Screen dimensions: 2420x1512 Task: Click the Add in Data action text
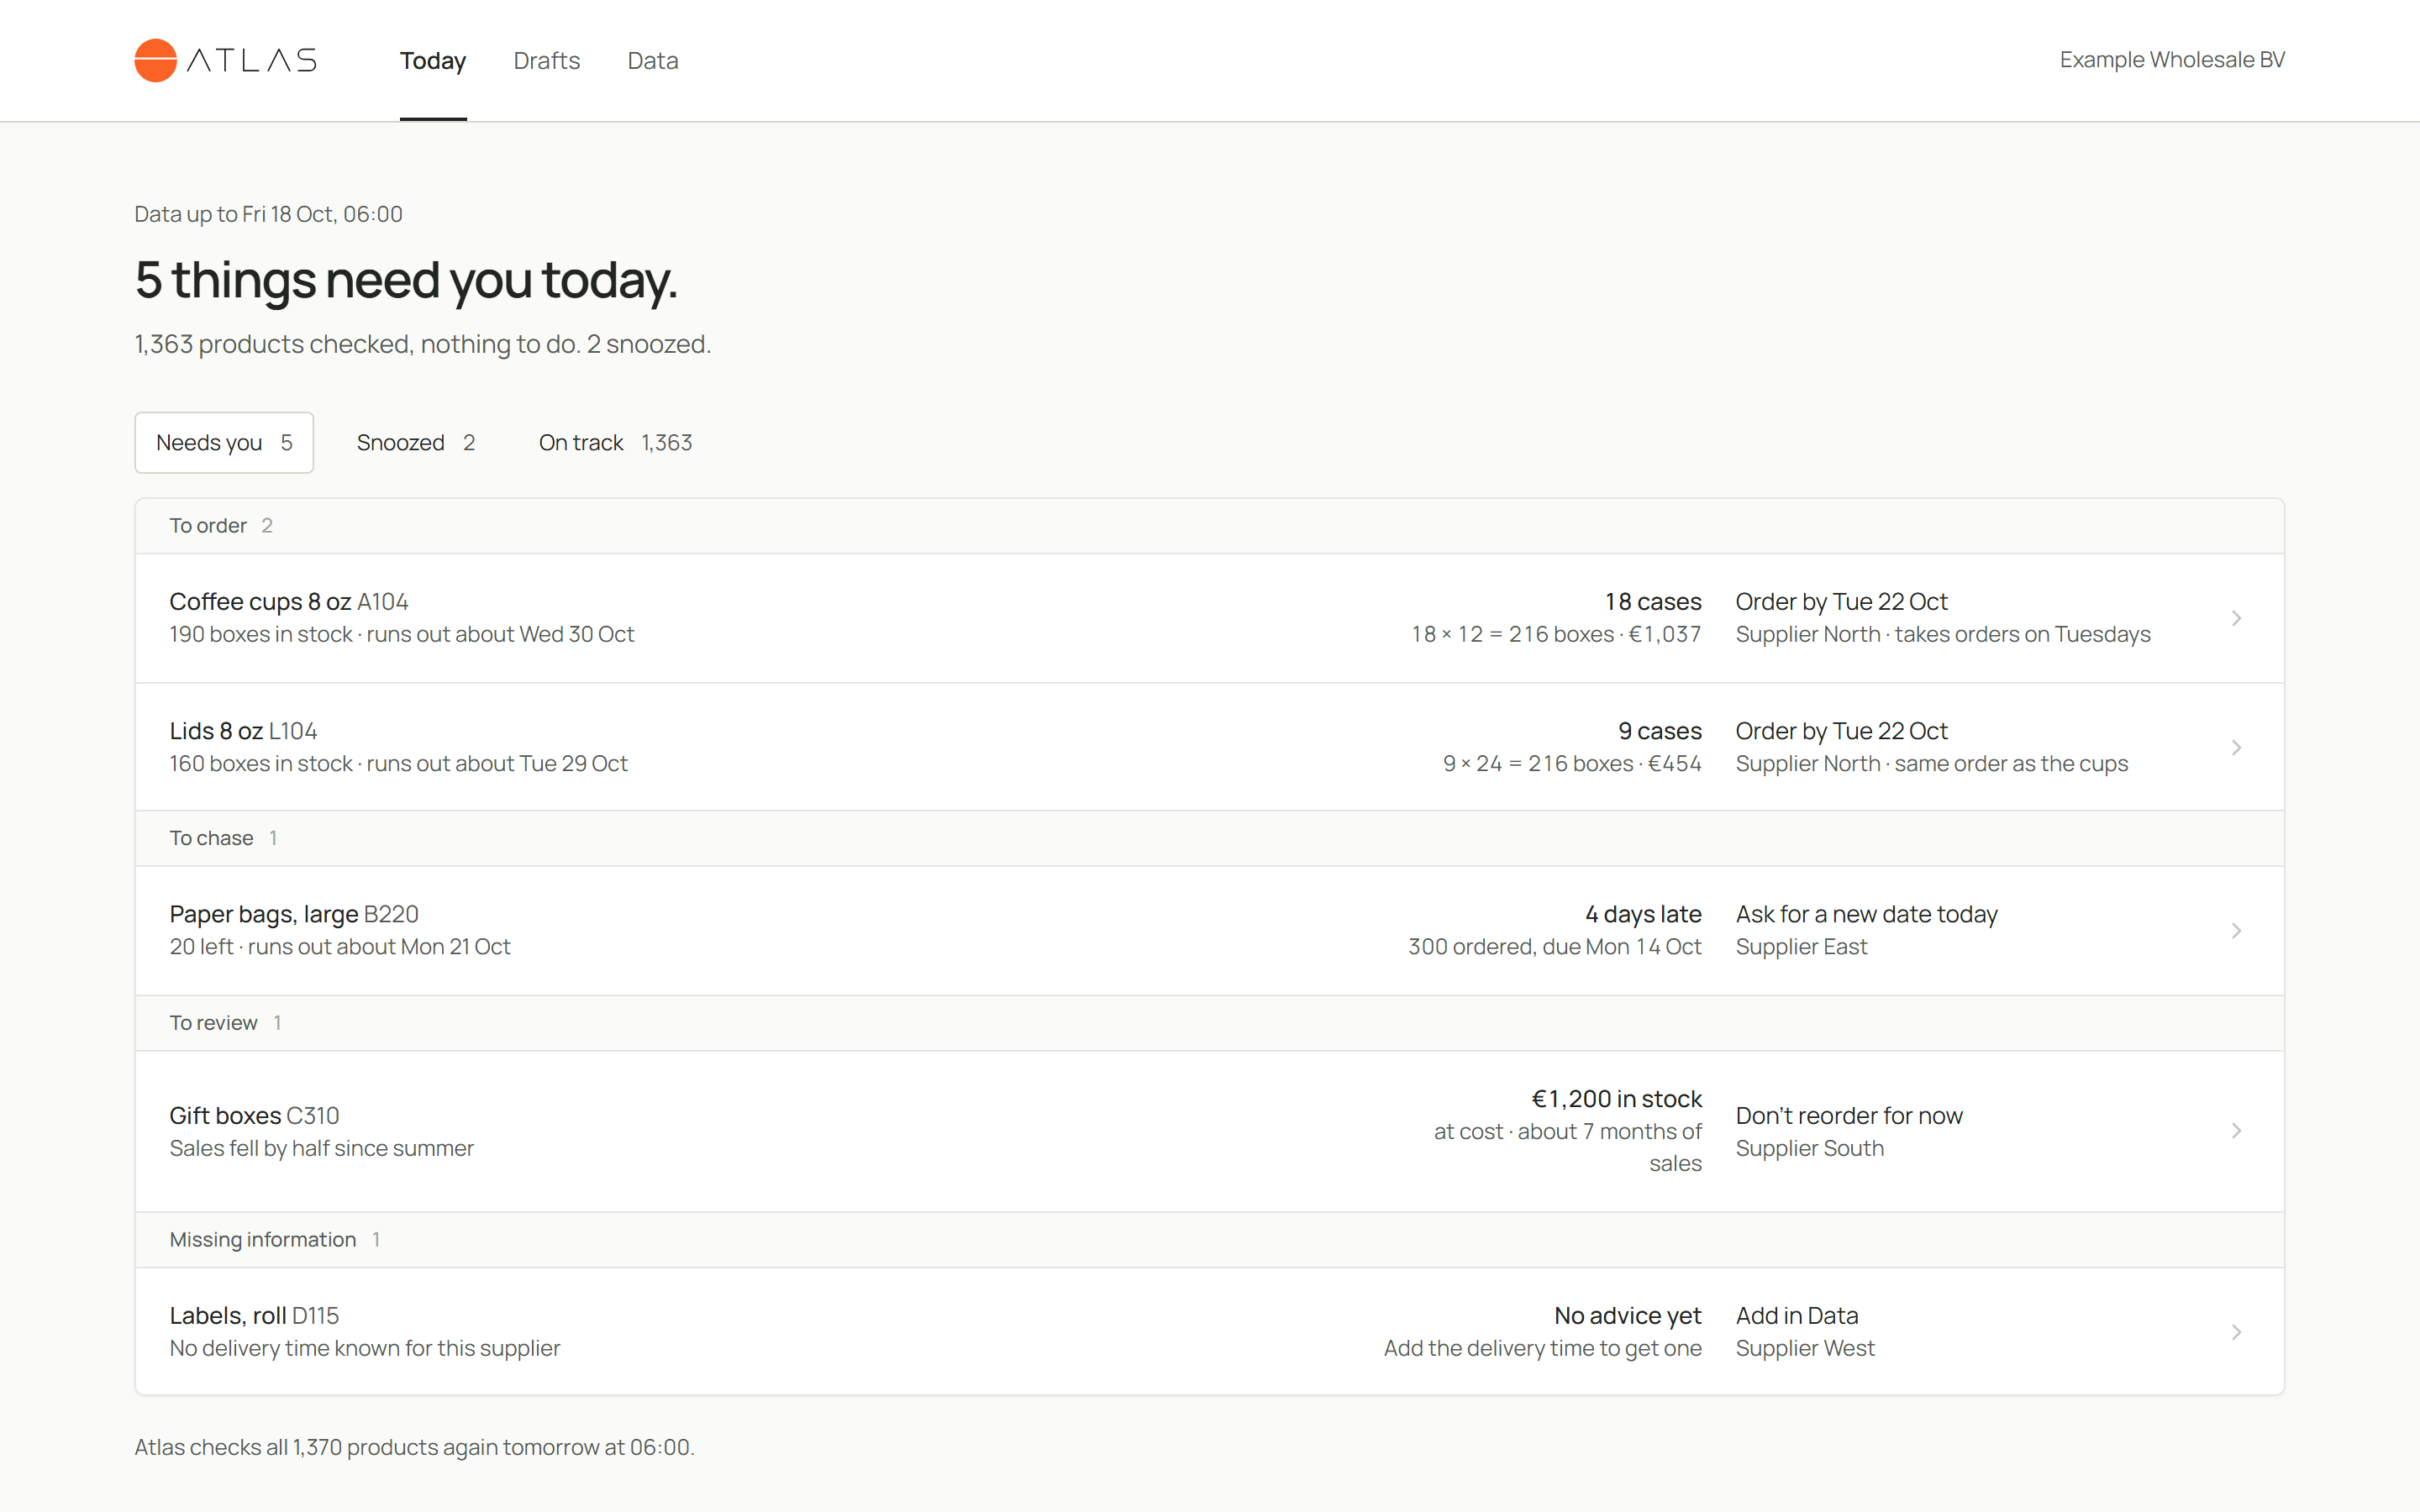pos(1797,1316)
